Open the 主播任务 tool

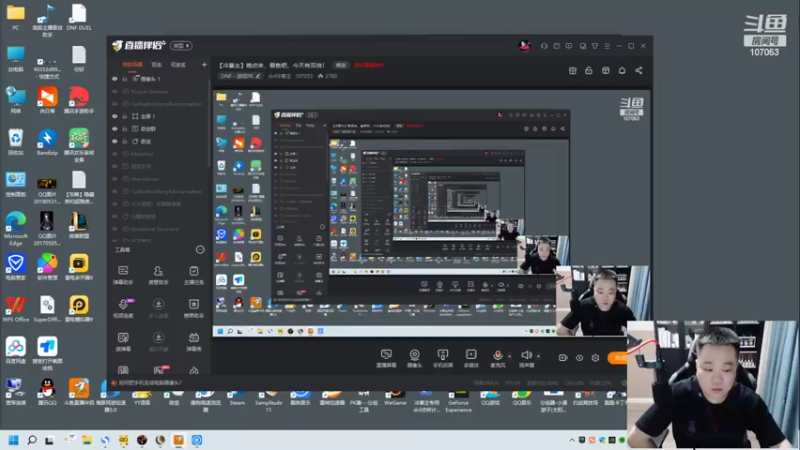(193, 274)
